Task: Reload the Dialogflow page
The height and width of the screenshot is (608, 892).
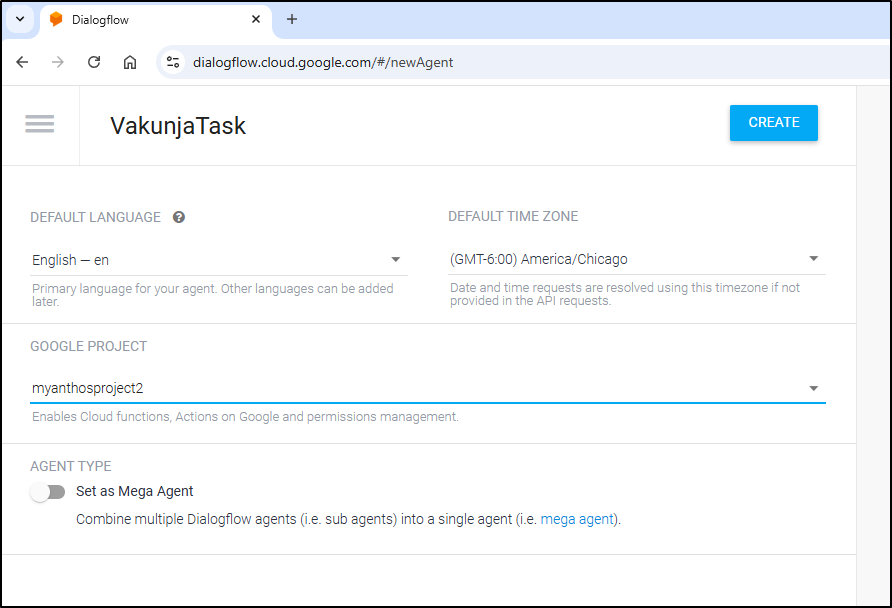Action: (x=94, y=62)
